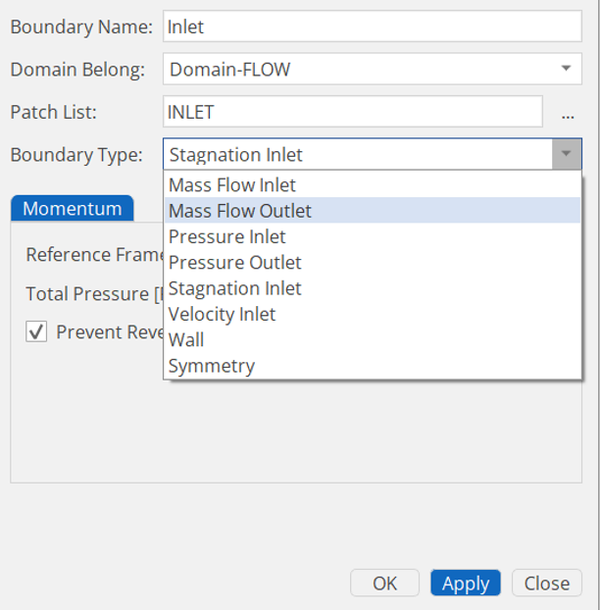Choose Pressure Inlet from list
This screenshot has width=600, height=611.
[227, 237]
